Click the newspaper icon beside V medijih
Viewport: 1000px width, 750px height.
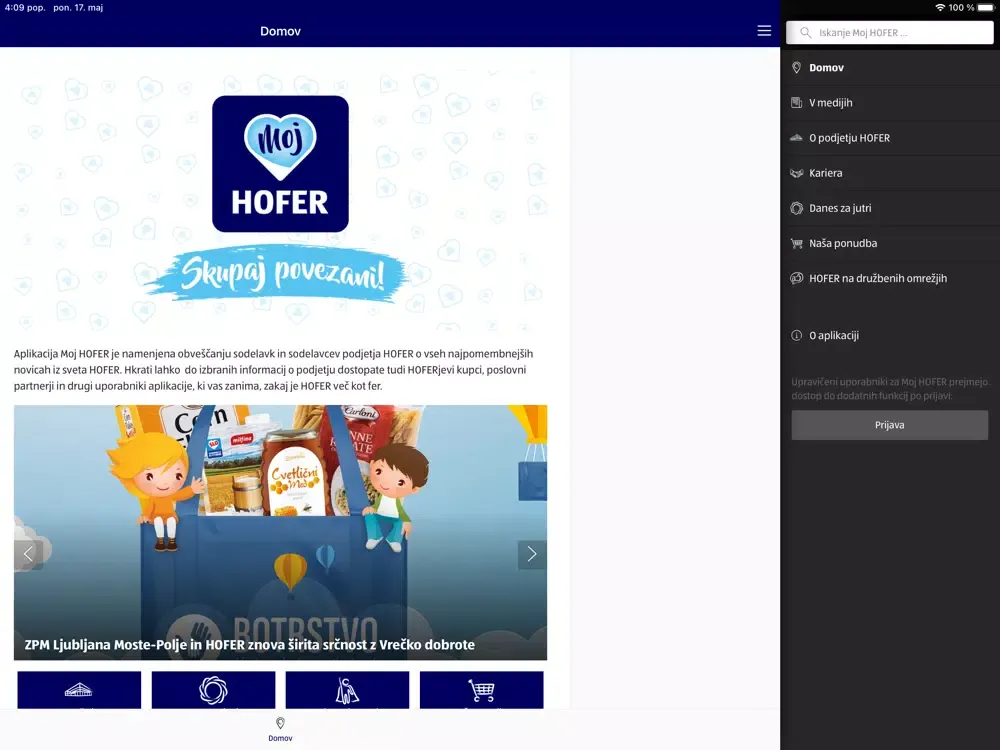(x=797, y=103)
